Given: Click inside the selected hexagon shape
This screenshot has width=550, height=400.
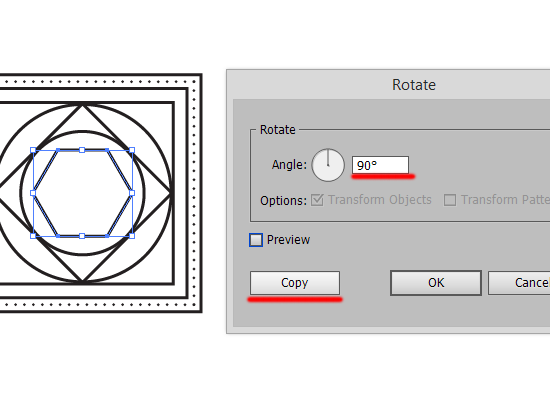Looking at the screenshot, I should (x=82, y=193).
